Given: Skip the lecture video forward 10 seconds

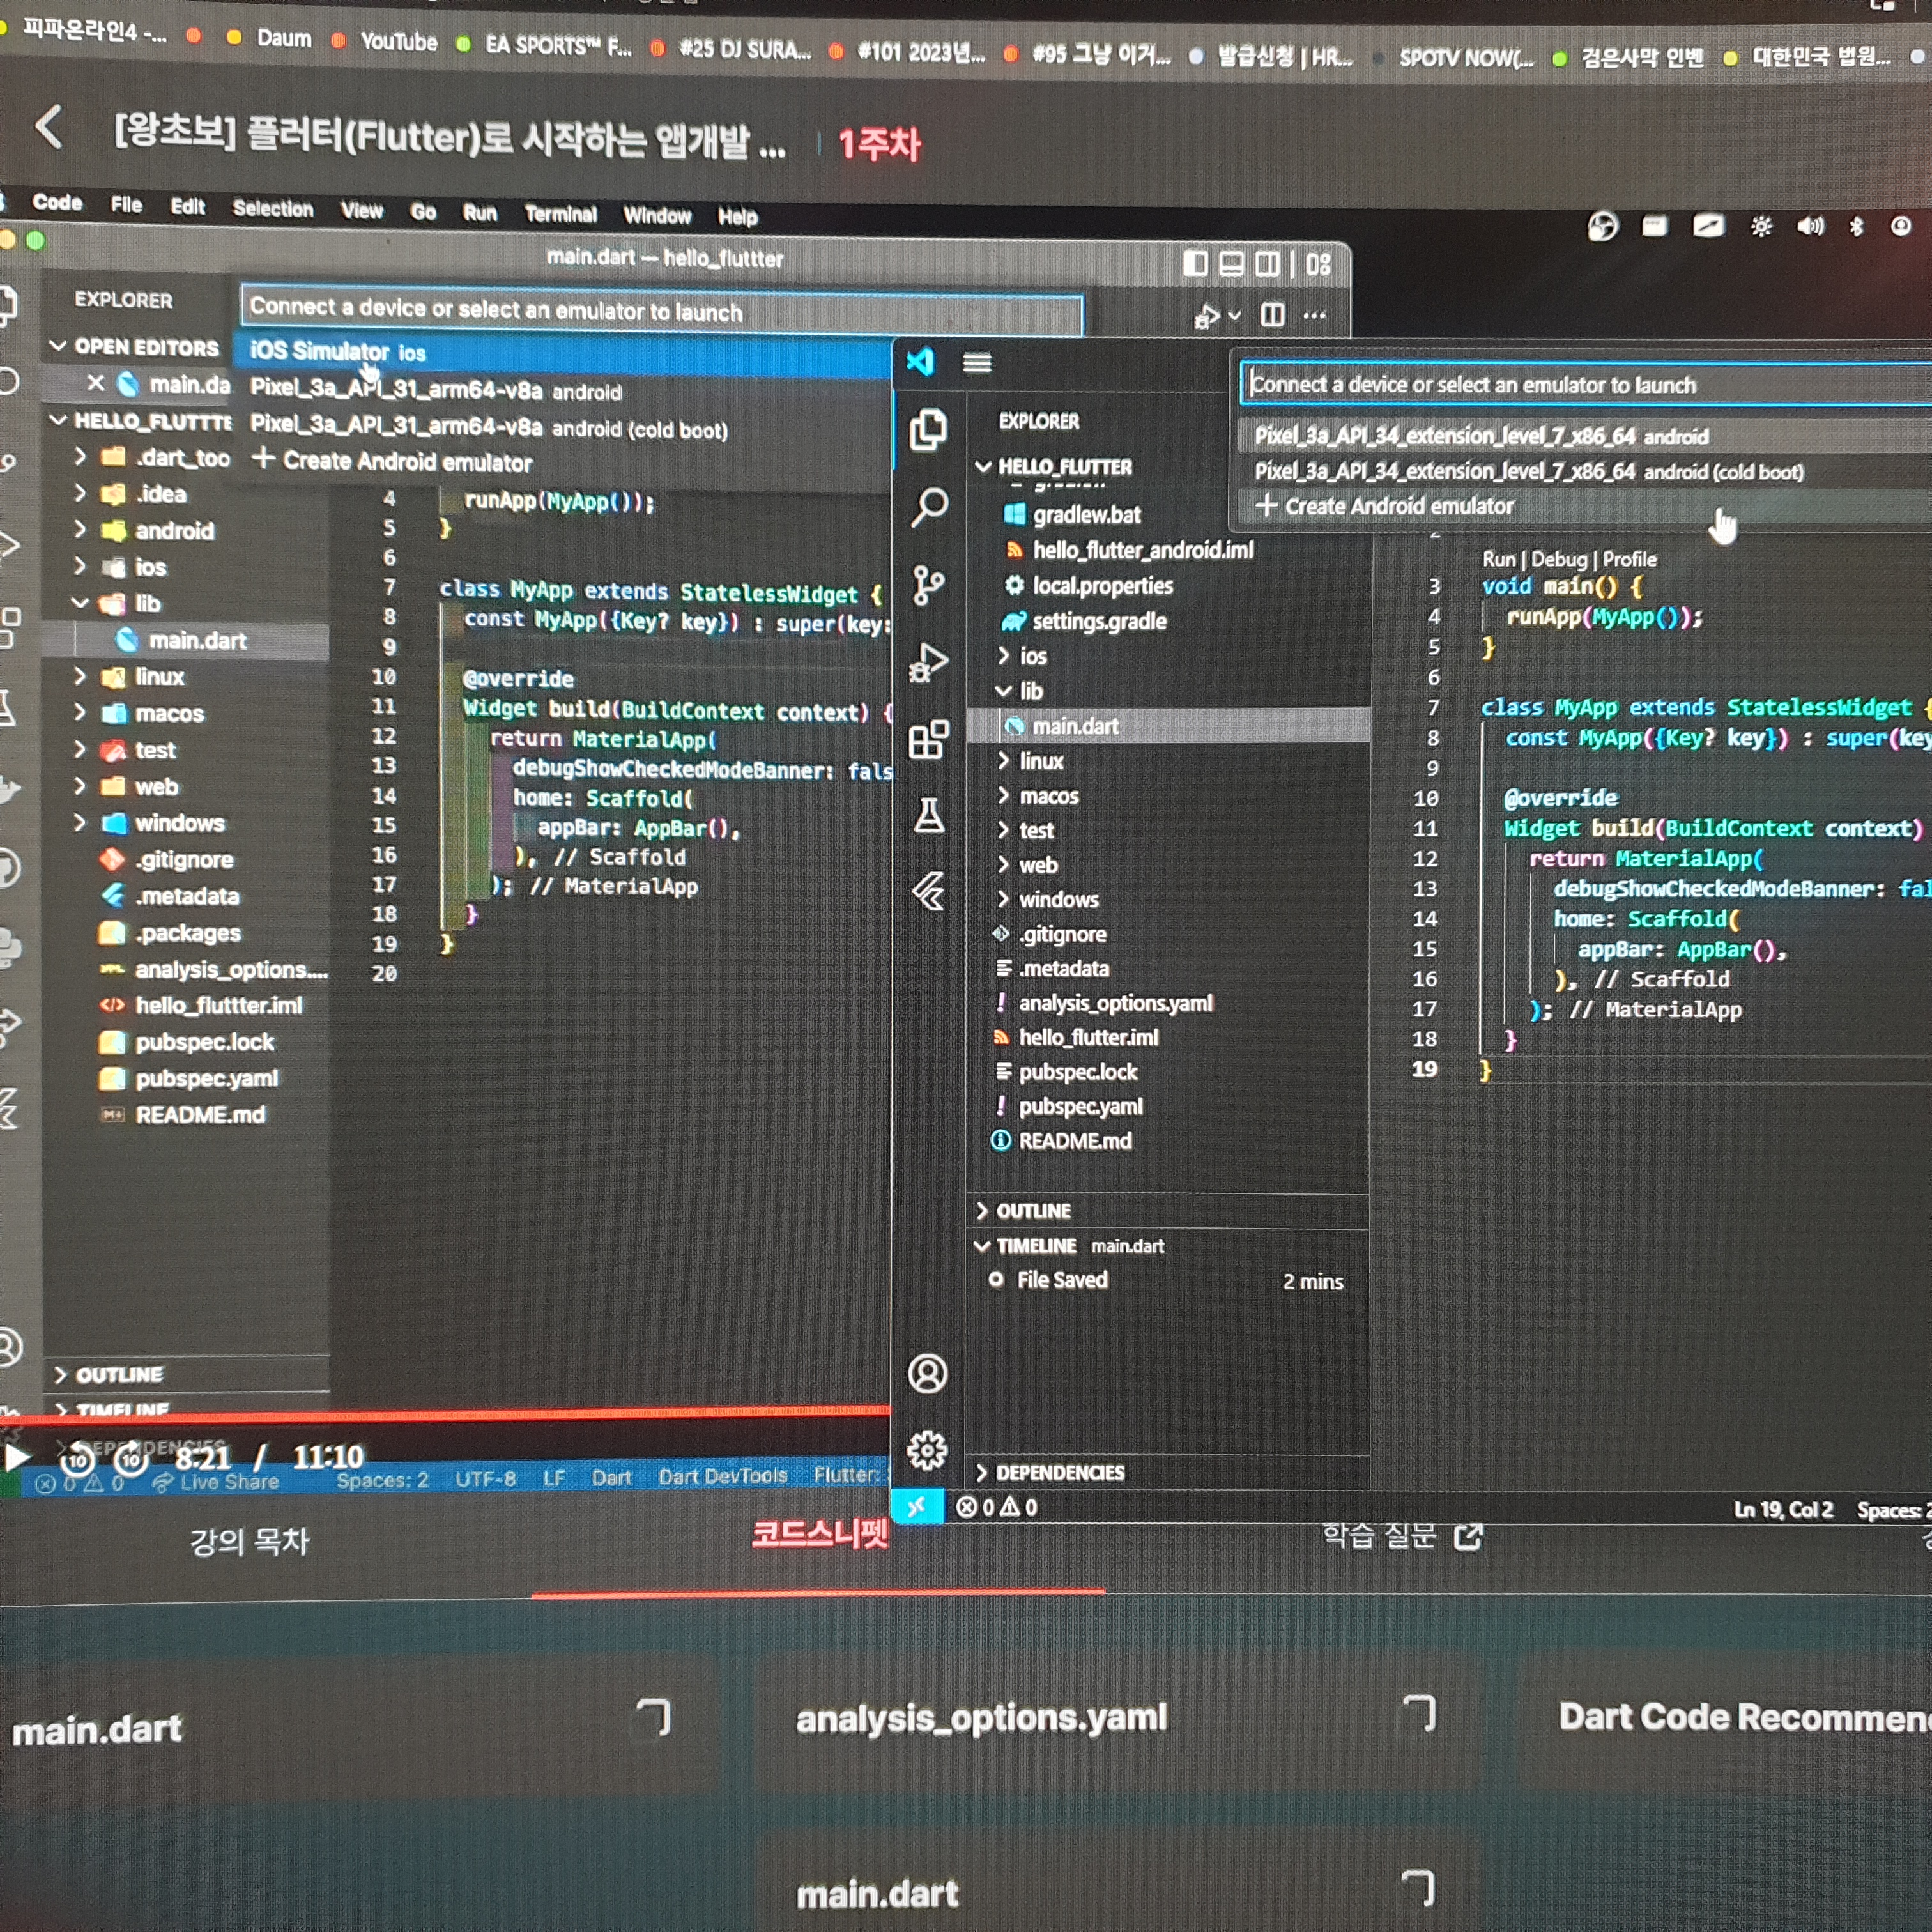Looking at the screenshot, I should click(131, 1460).
